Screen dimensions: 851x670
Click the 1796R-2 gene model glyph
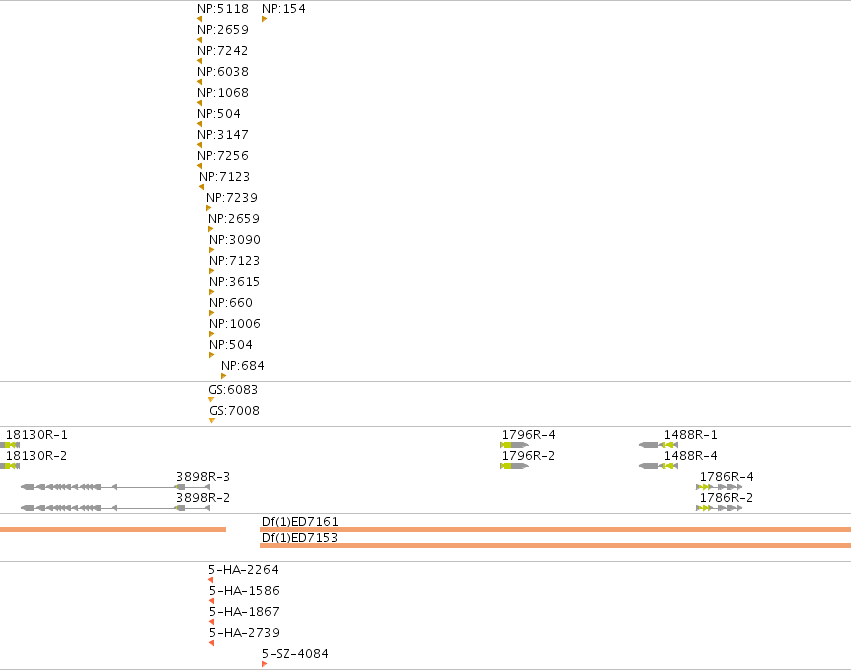tap(515, 466)
